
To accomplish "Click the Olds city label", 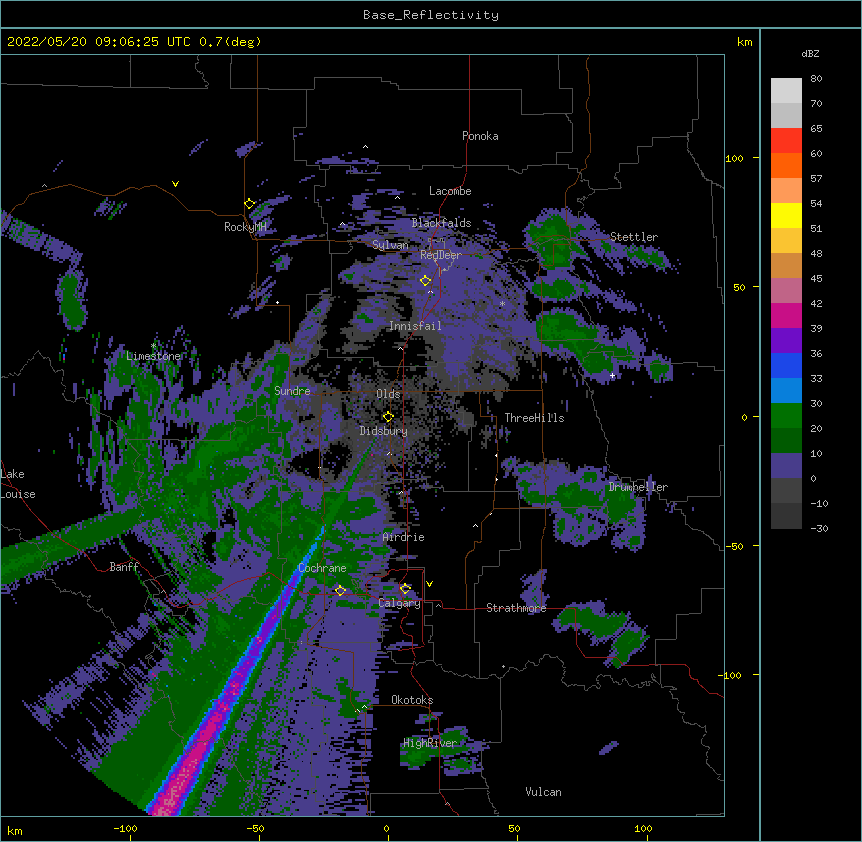I will [x=388, y=394].
